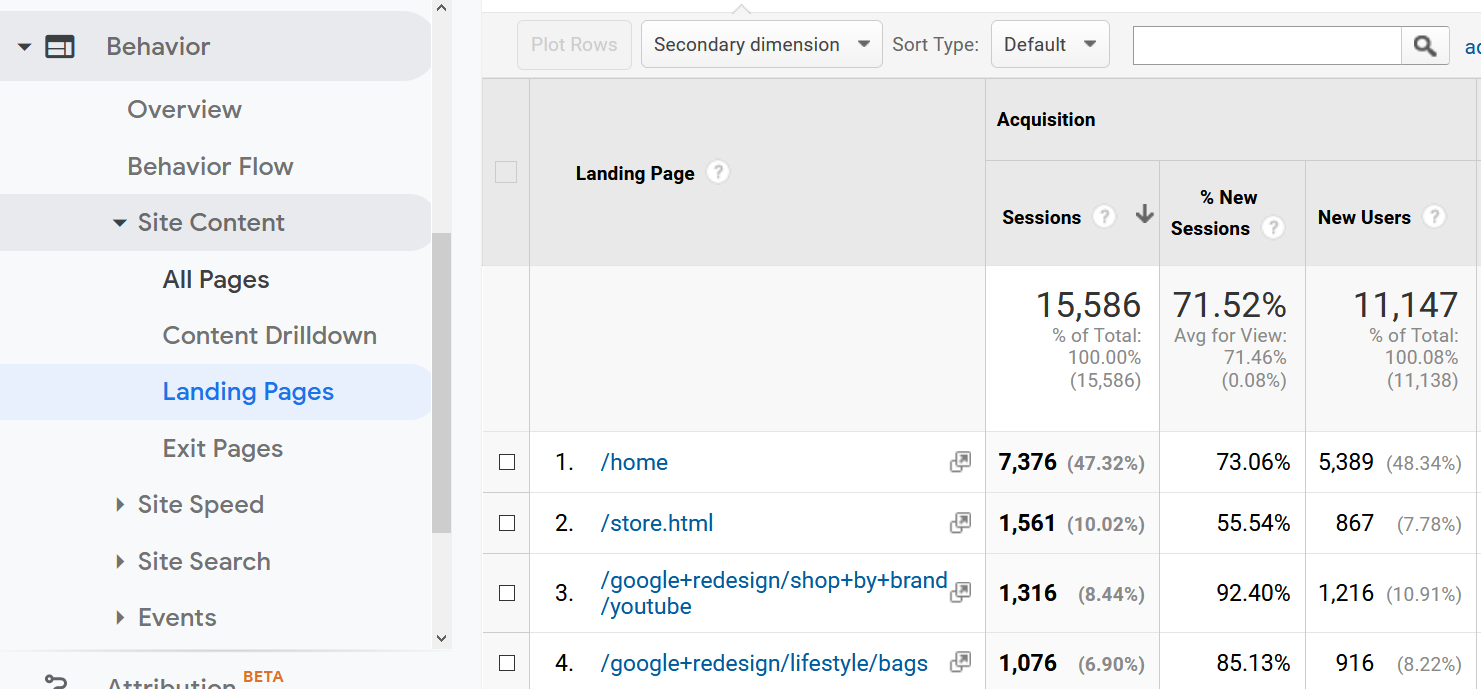This screenshot has height=689, width=1481.
Task: Tick the select-all checkbox in table header
Action: (x=506, y=172)
